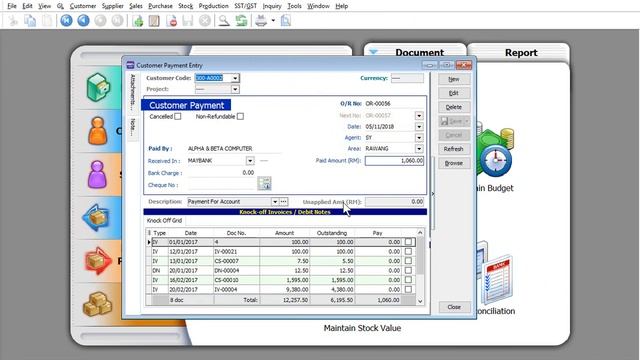Click the Edit button in payment window
Image resolution: width=640 pixels, height=360 pixels.
click(x=454, y=93)
